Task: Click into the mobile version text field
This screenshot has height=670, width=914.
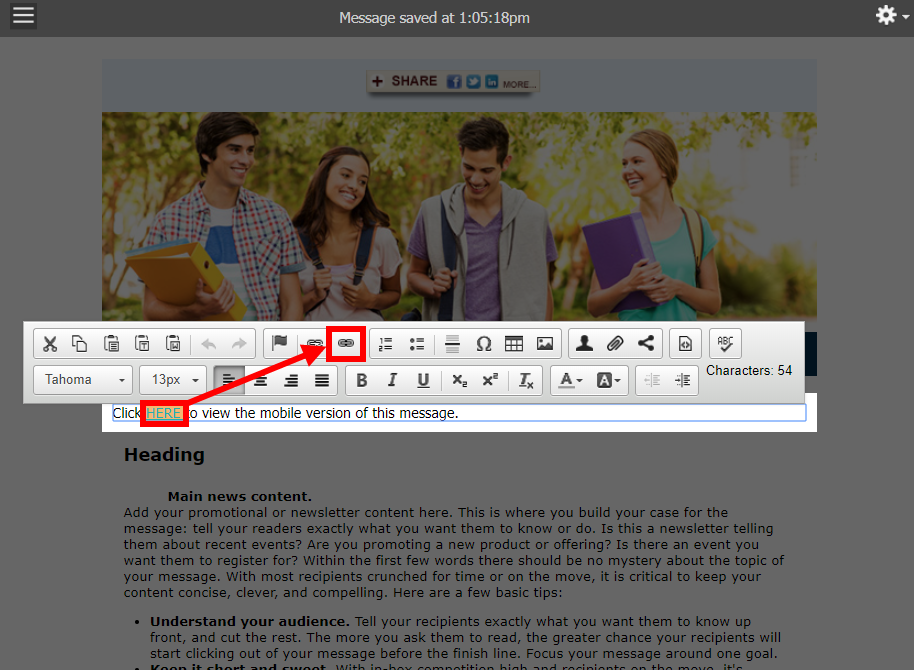Action: (600, 413)
